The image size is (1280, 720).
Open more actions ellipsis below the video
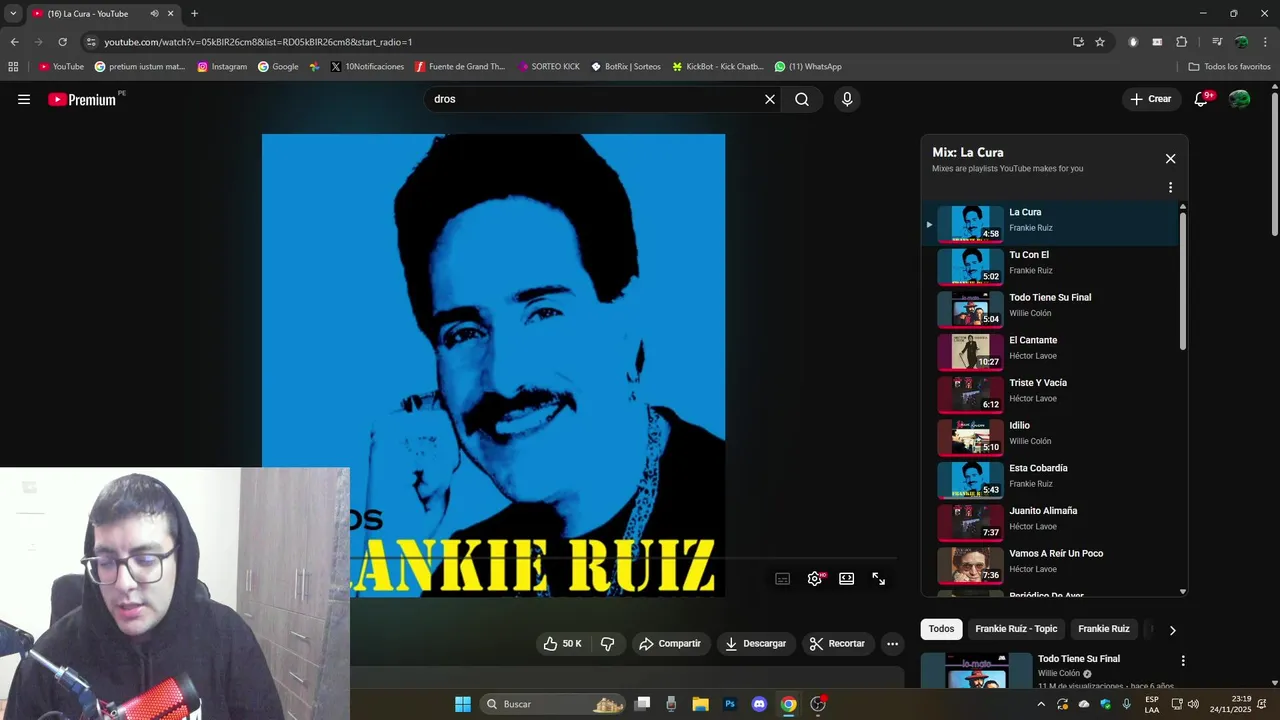tap(893, 644)
